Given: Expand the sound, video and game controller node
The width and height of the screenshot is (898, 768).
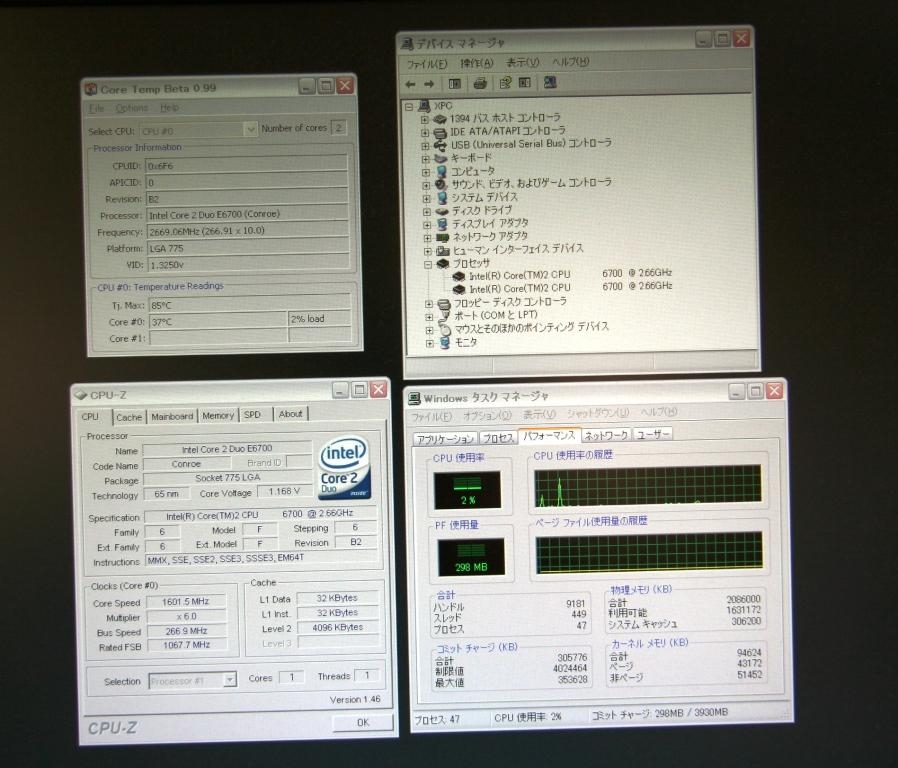Looking at the screenshot, I should point(426,186).
